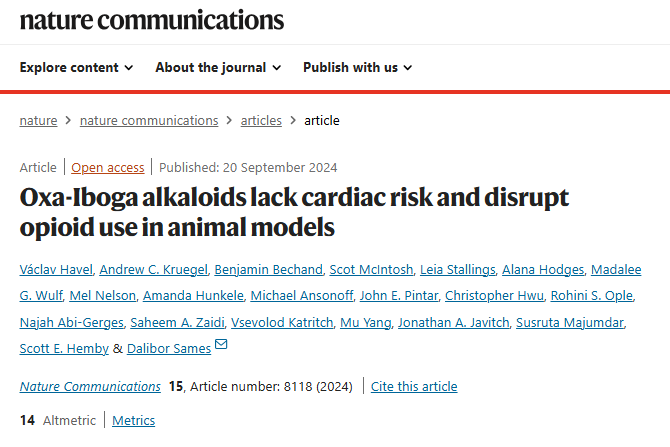Click the nature communications logo
The image size is (670, 447).
pyautogui.click(x=152, y=20)
